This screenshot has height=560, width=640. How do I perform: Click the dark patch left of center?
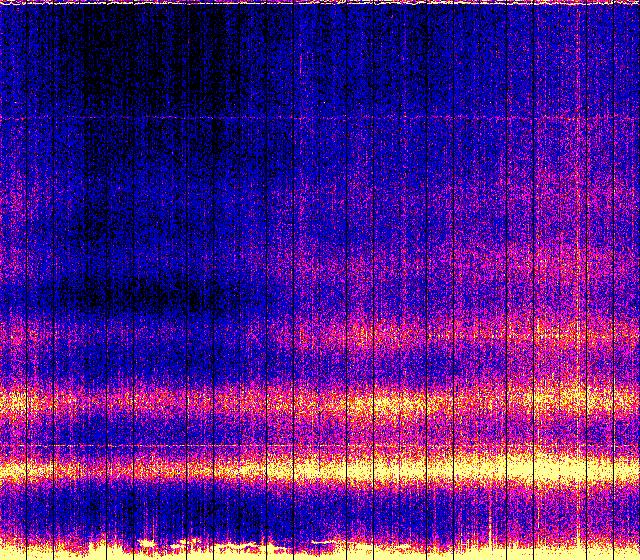pos(150,295)
